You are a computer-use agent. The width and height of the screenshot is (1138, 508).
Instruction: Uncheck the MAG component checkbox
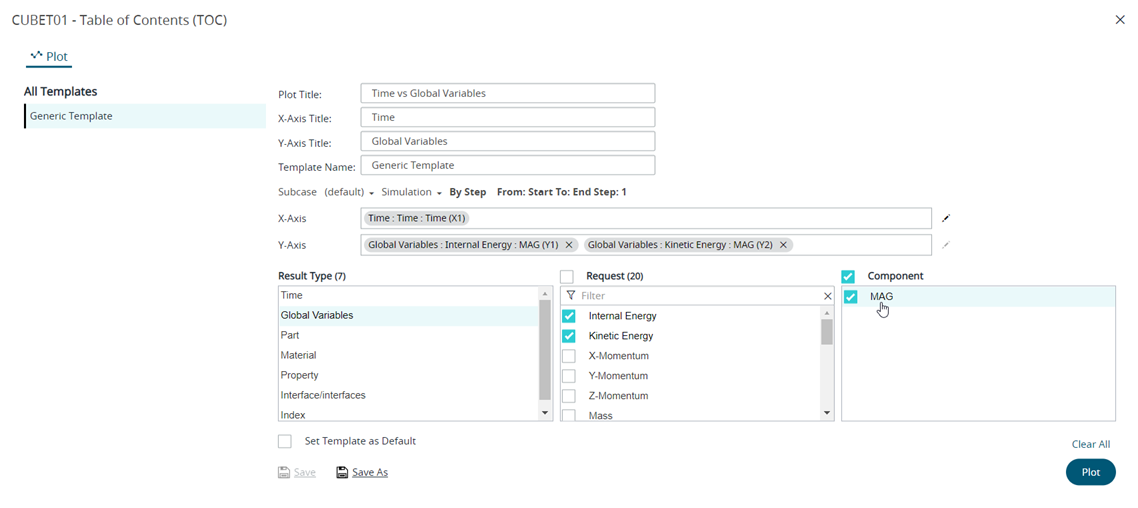850,297
